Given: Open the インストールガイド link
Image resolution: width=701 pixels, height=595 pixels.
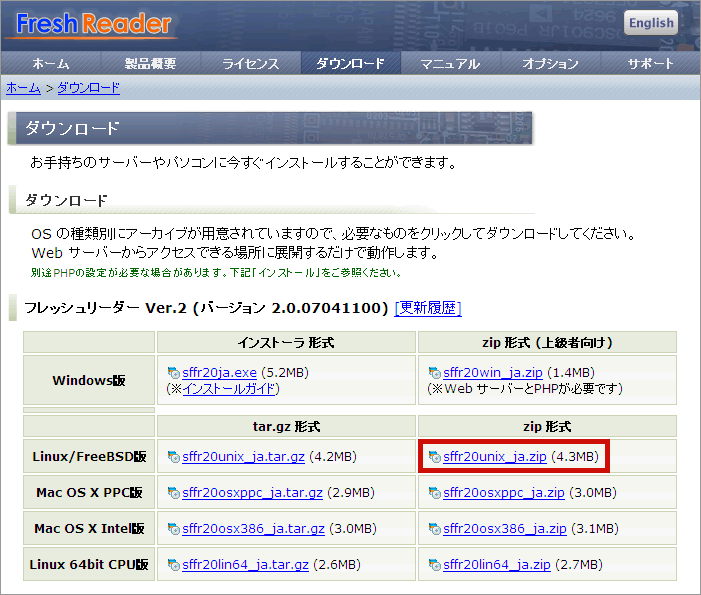Looking at the screenshot, I should click(x=229, y=389).
